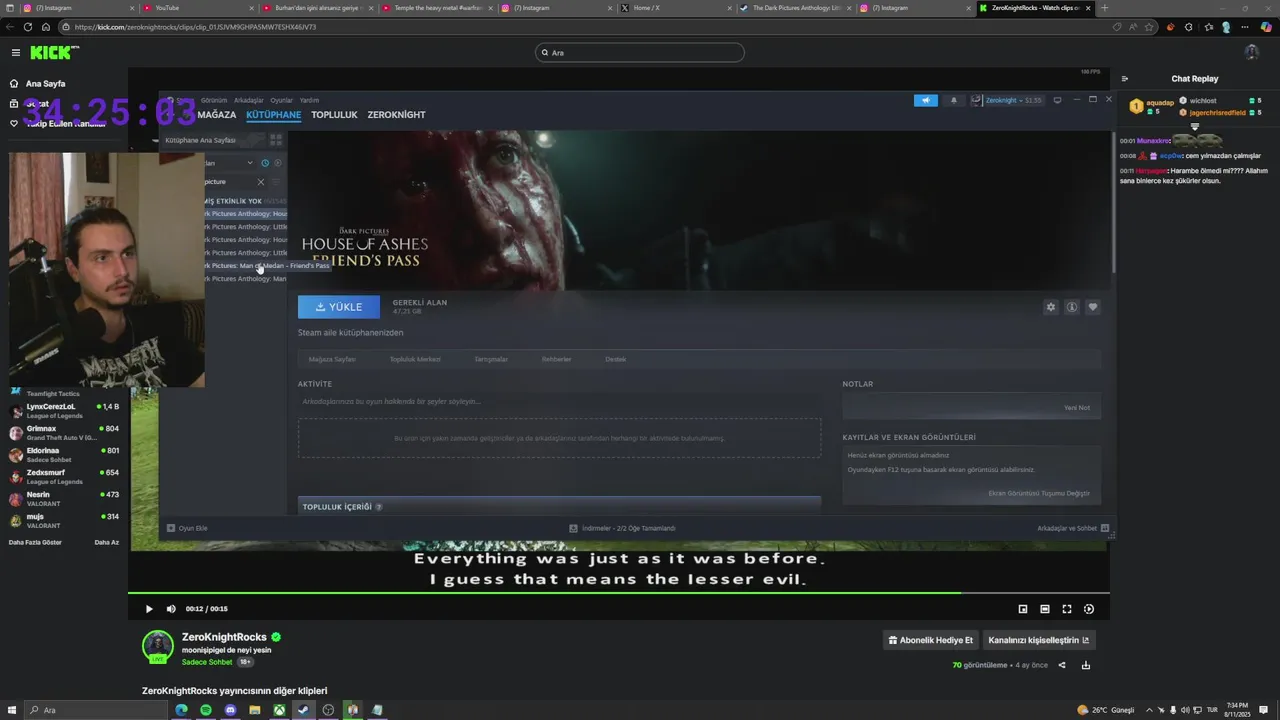This screenshot has width=1280, height=720.
Task: Open 'Oyun Ekle' in Steam footer
Action: pos(187,528)
